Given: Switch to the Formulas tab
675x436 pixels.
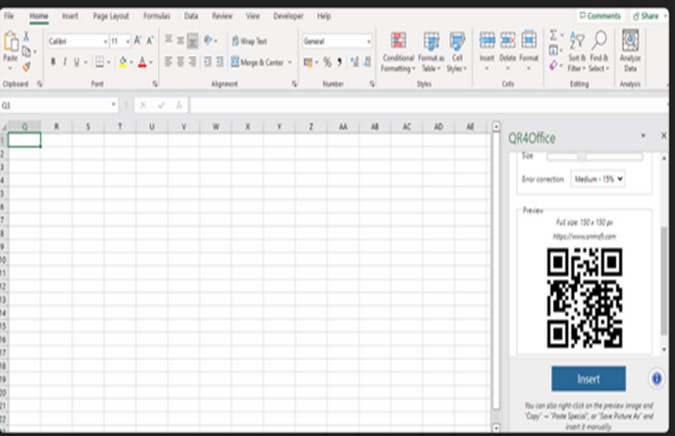Looking at the screenshot, I should coord(157,16).
